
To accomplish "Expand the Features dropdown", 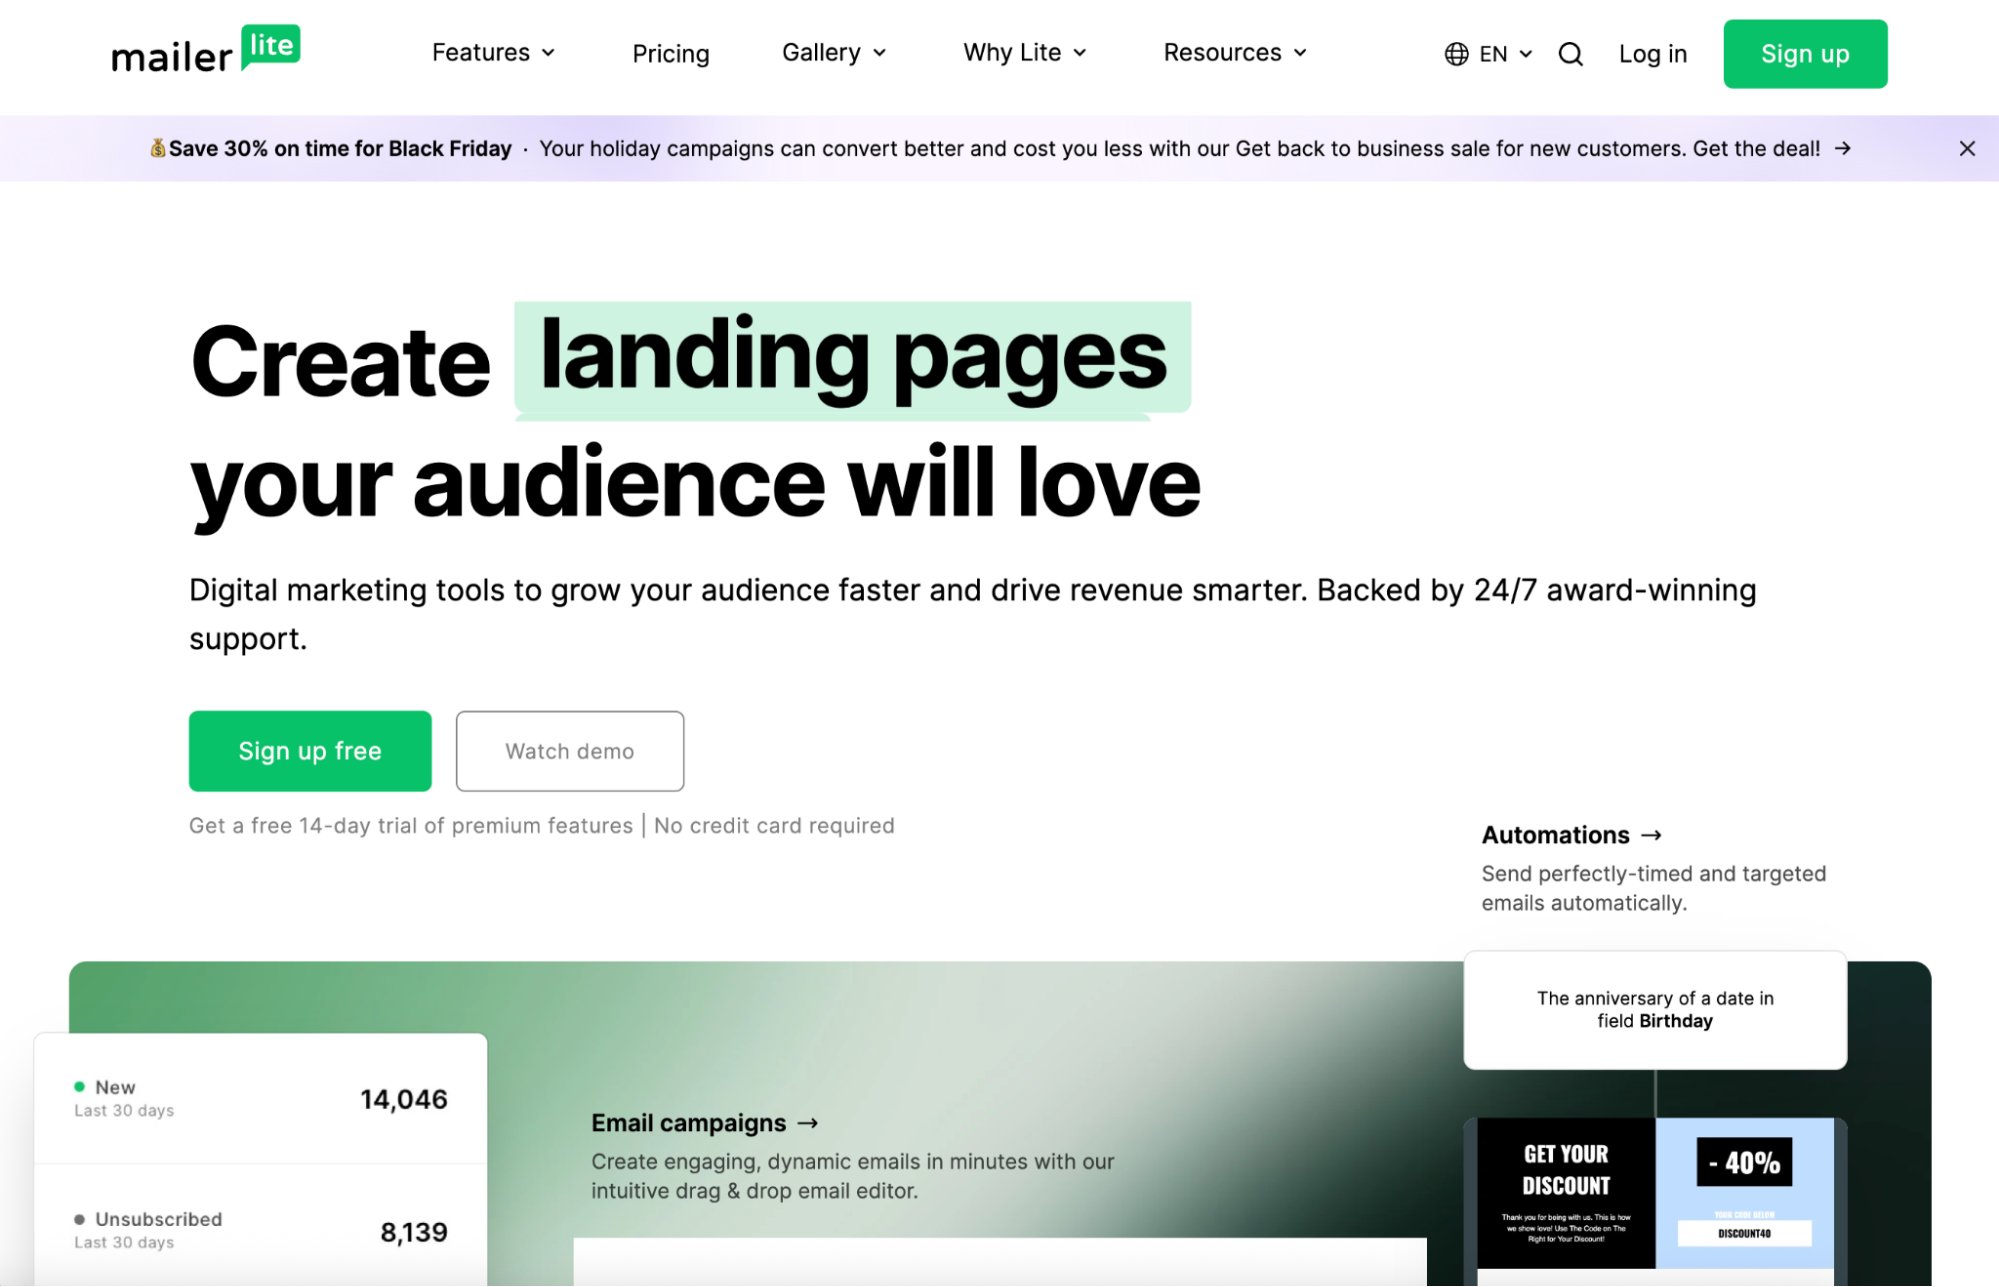I will (492, 53).
